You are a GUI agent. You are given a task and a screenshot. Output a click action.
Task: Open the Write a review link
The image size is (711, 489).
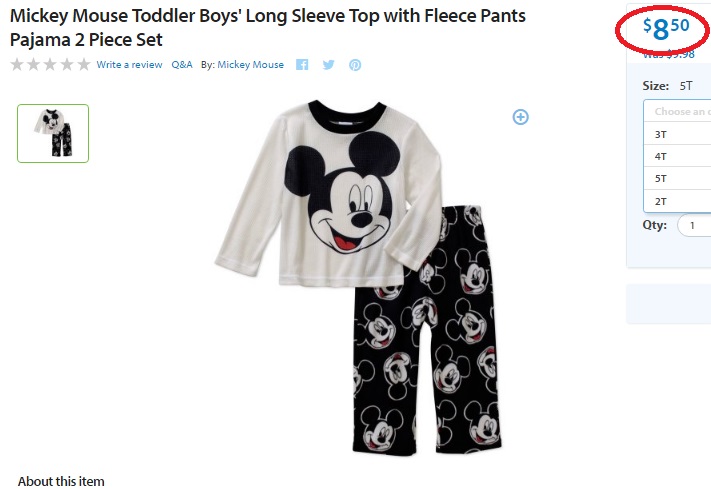(x=129, y=65)
